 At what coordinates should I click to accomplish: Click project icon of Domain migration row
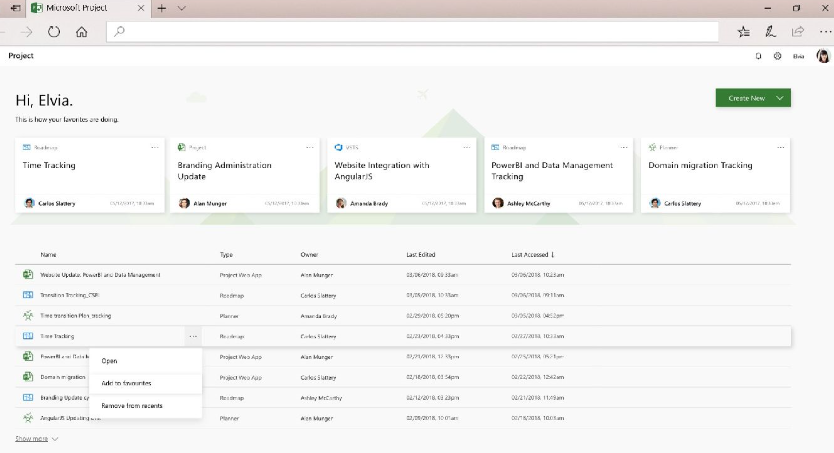pos(28,376)
